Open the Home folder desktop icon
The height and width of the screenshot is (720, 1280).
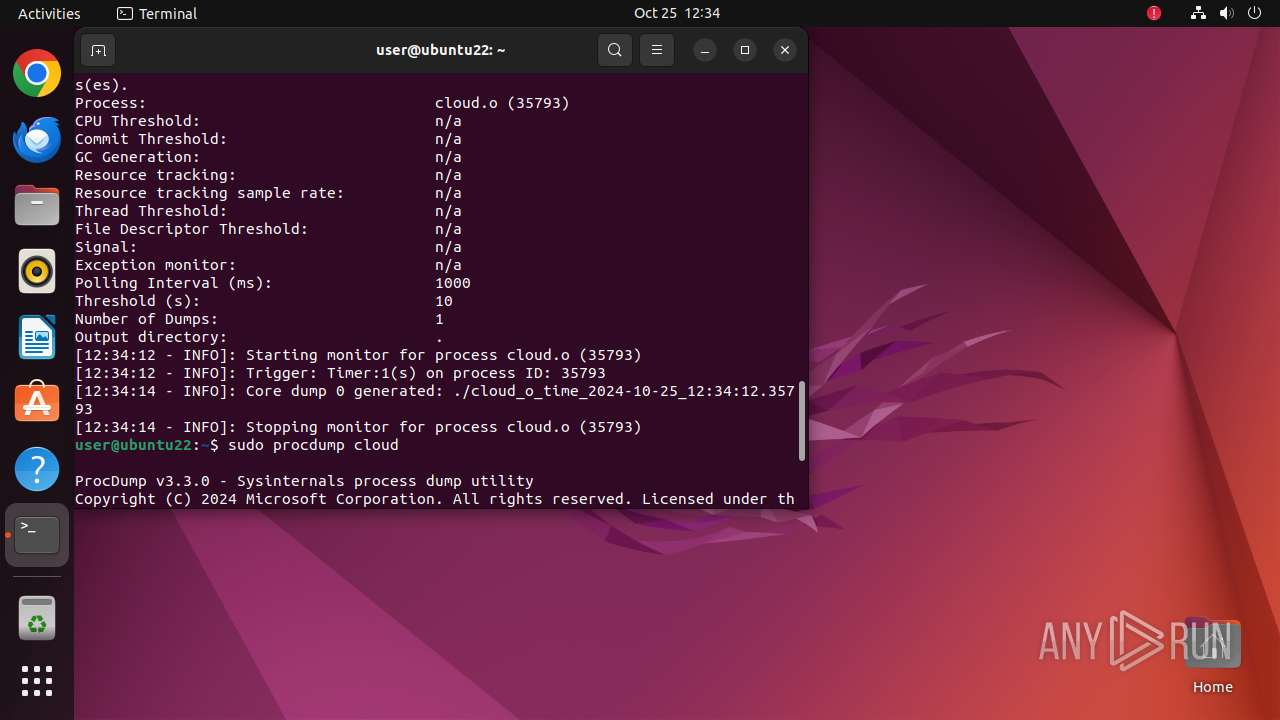[1212, 655]
